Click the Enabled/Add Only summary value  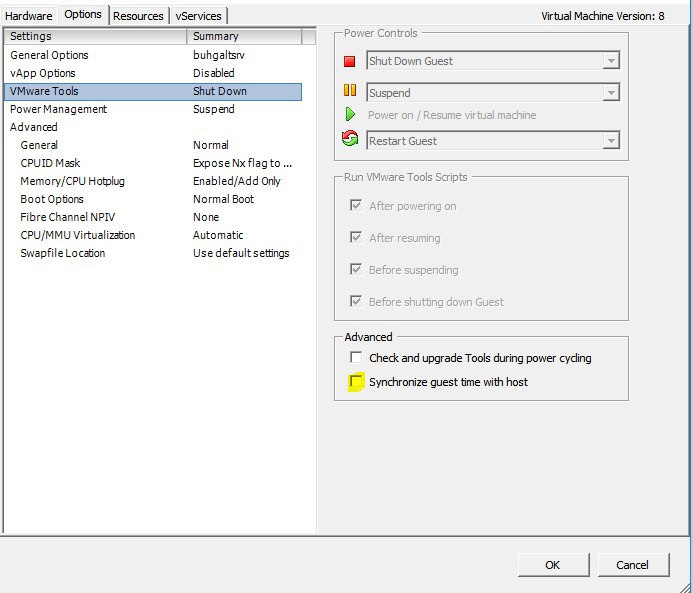[237, 181]
